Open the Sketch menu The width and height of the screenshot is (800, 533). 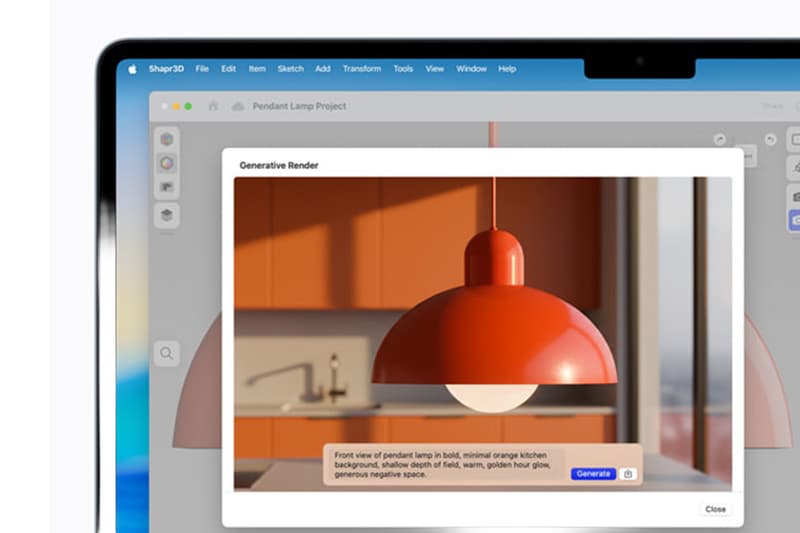290,69
